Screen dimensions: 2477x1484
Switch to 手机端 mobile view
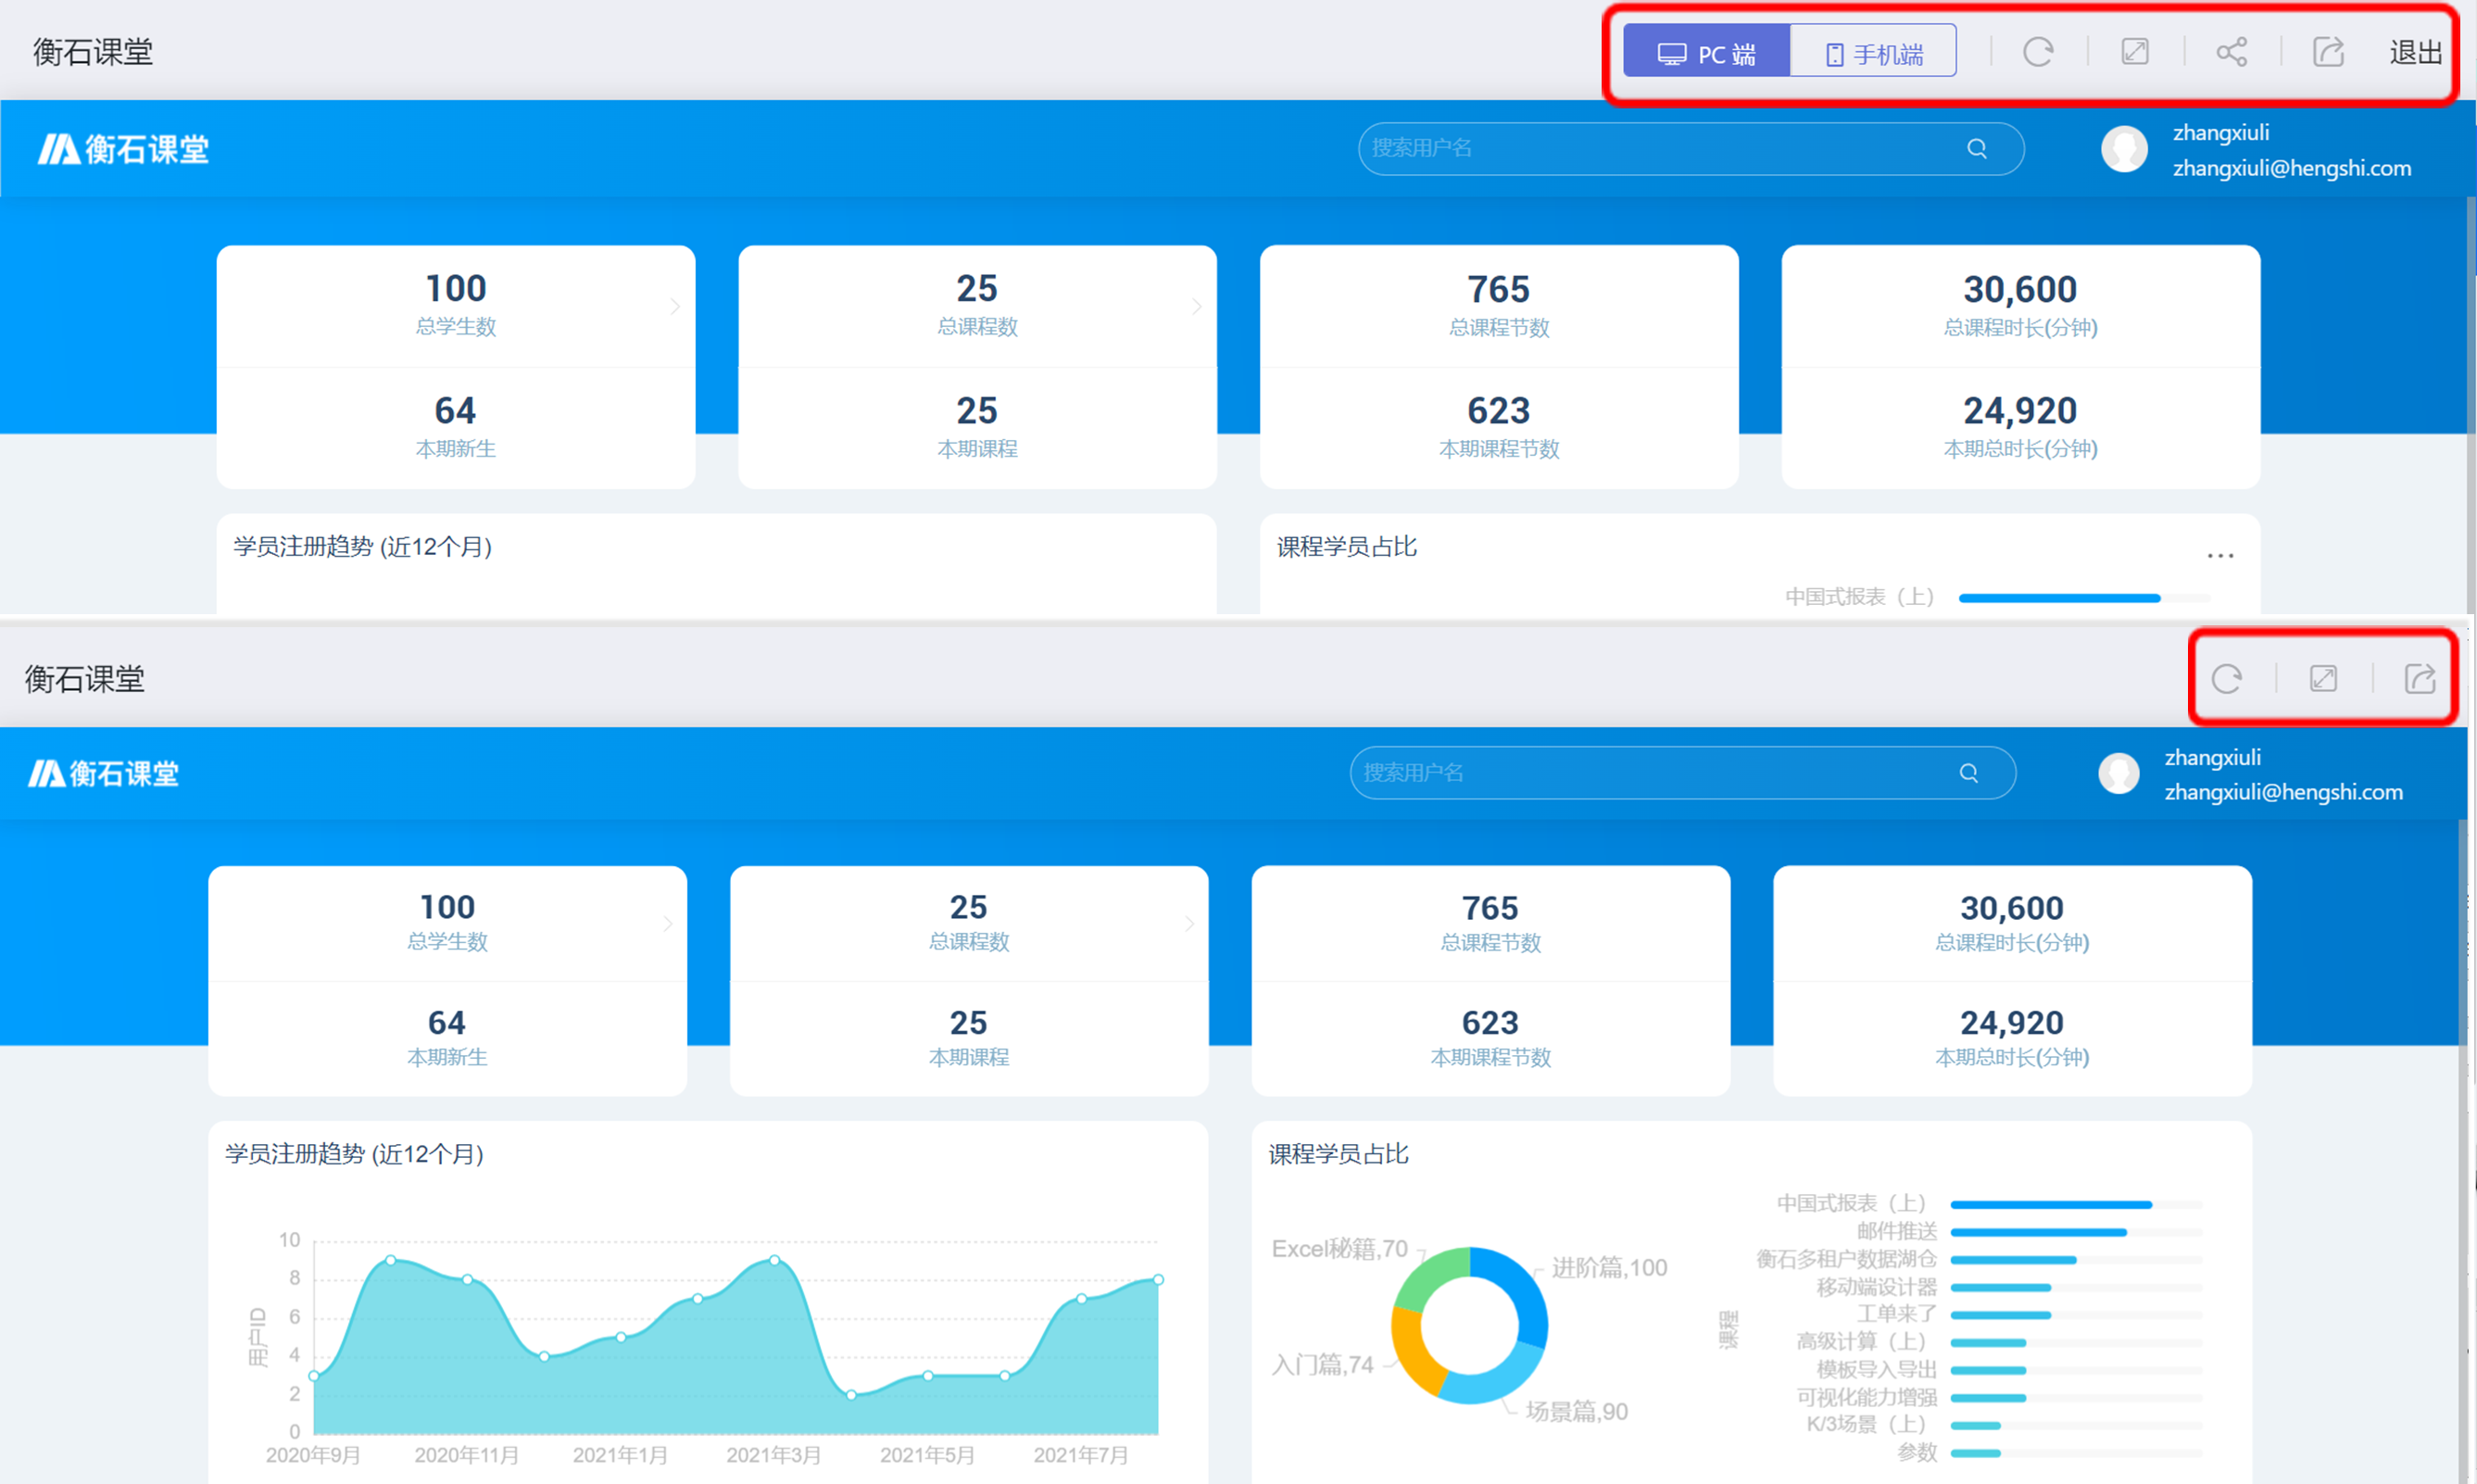tap(1873, 53)
